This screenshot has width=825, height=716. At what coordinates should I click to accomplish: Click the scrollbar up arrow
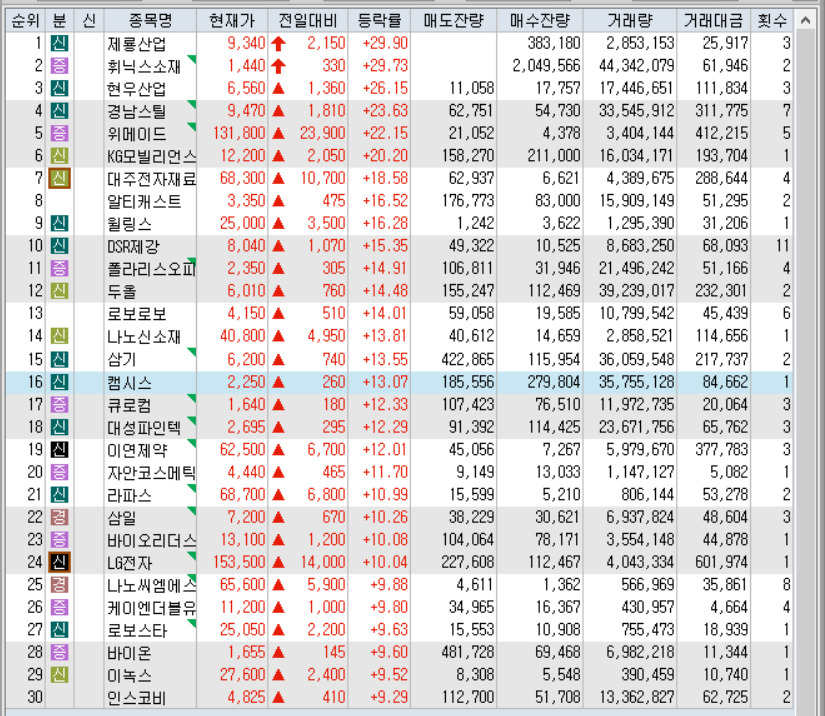[x=805, y=21]
